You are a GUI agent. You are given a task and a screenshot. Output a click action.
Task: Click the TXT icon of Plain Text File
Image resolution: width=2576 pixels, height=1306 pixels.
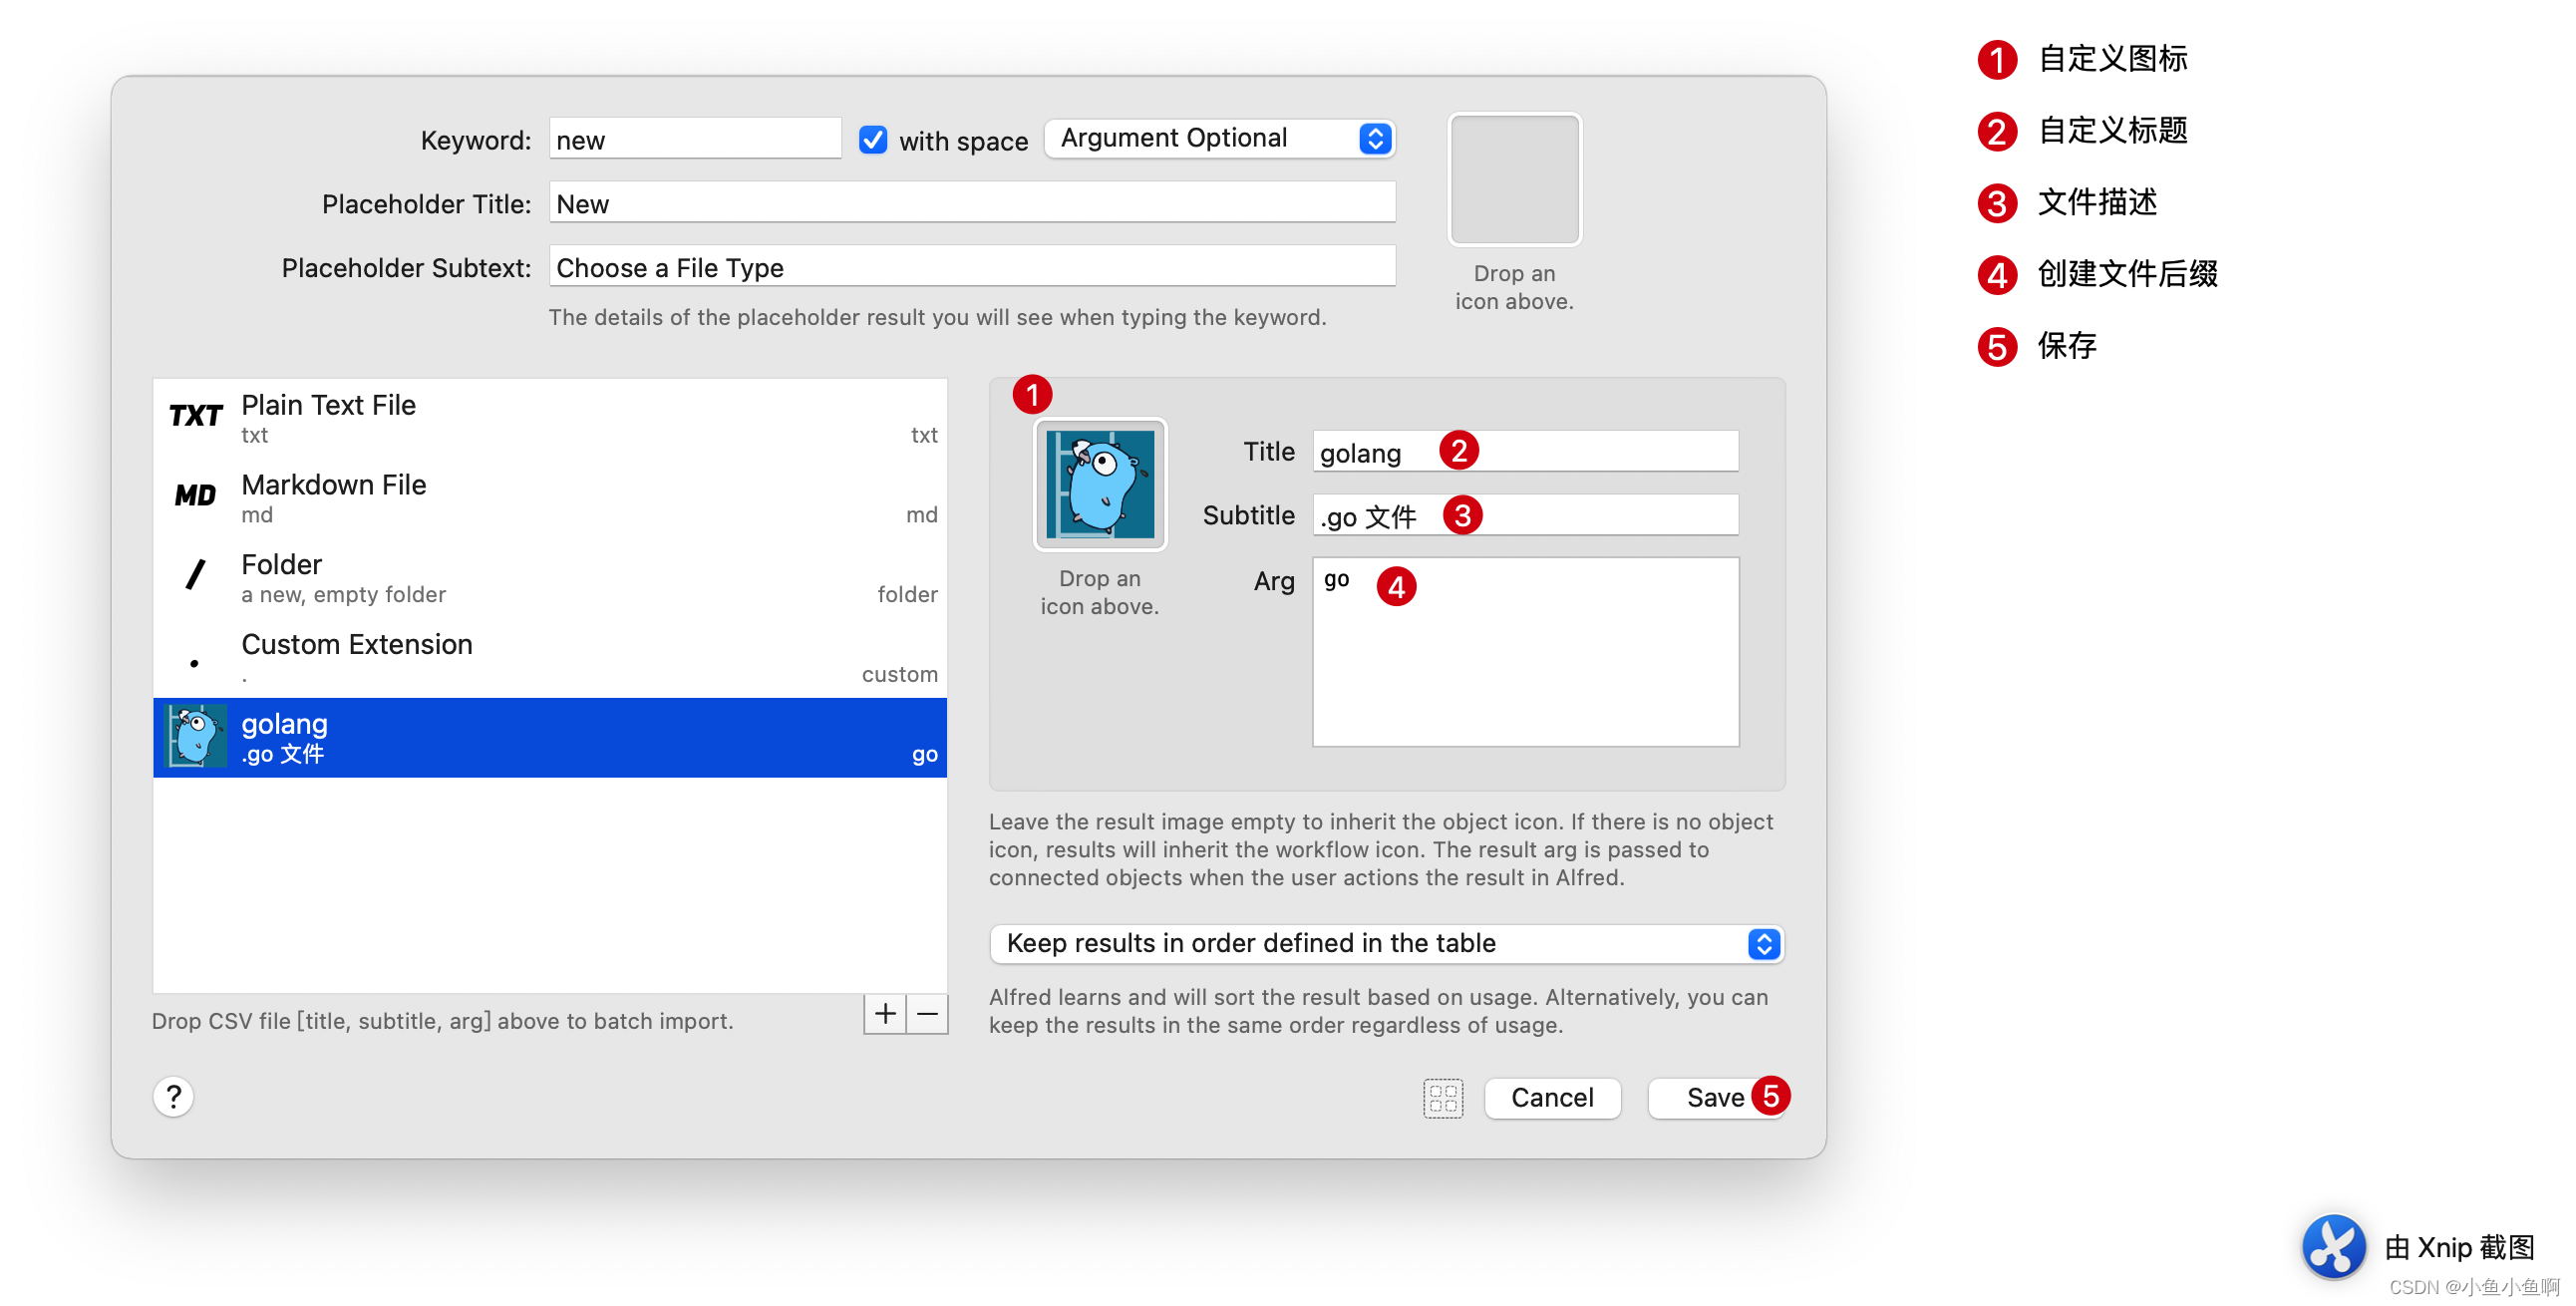(195, 416)
